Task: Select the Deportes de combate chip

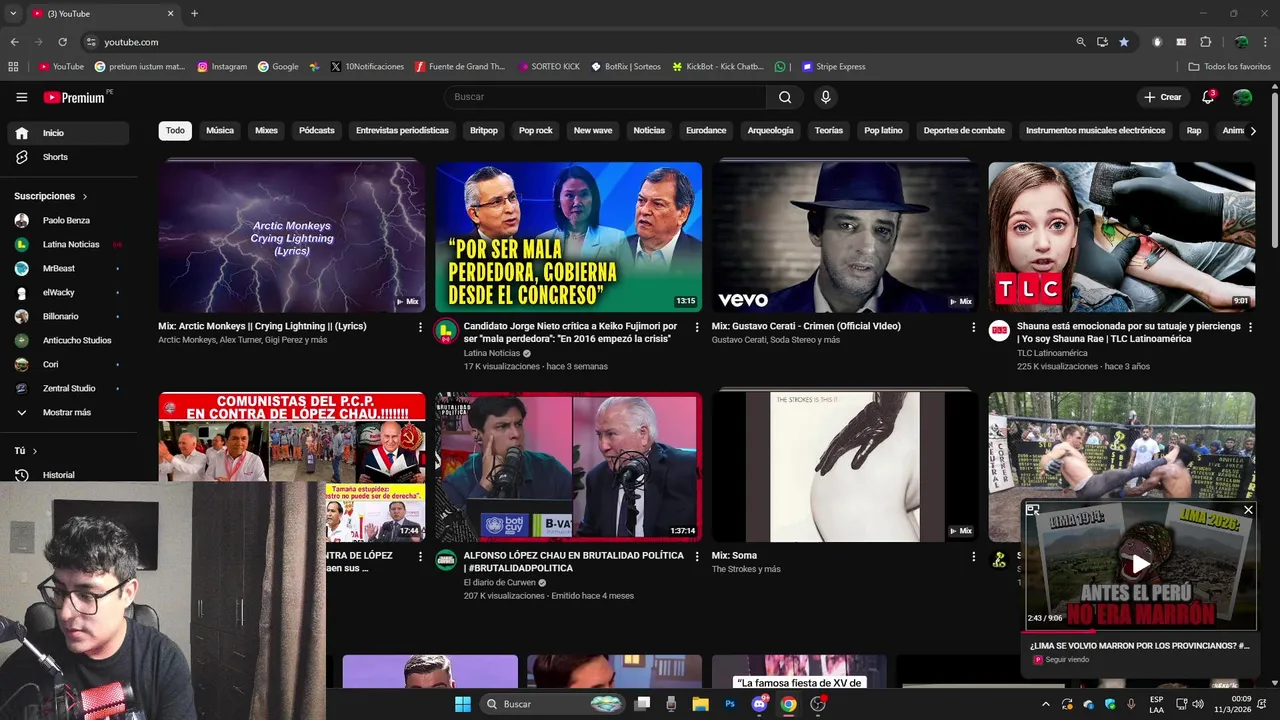Action: pyautogui.click(x=964, y=131)
